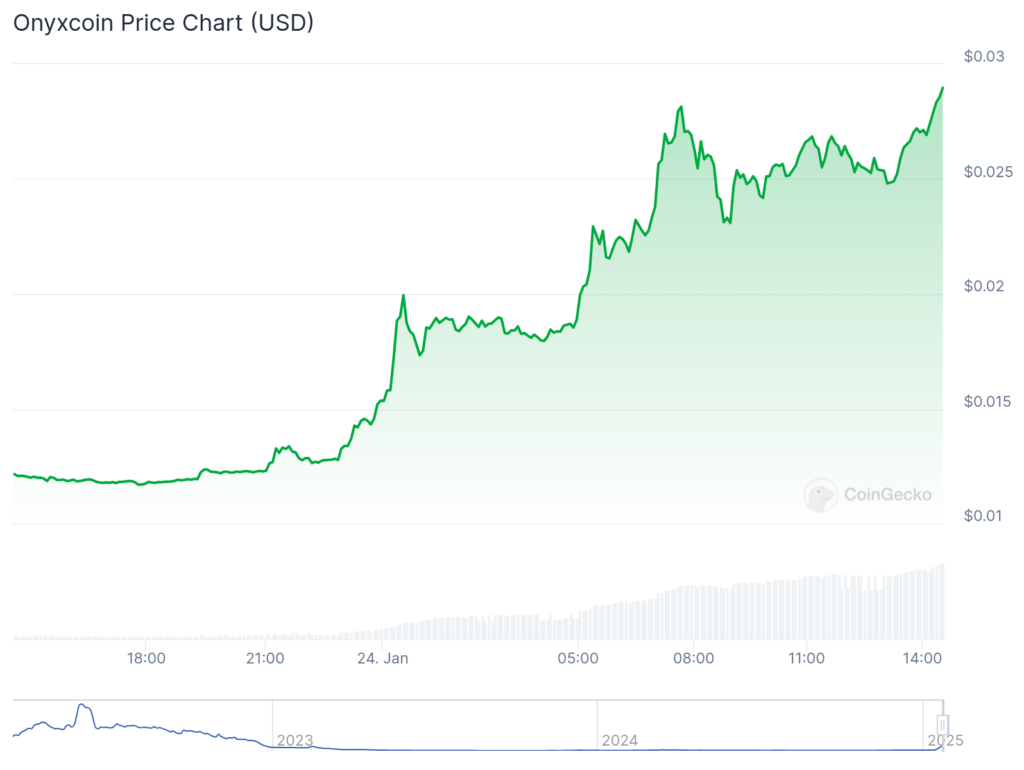Click the 14:00 time axis label
This screenshot has height=770, width=1024.
click(x=923, y=658)
